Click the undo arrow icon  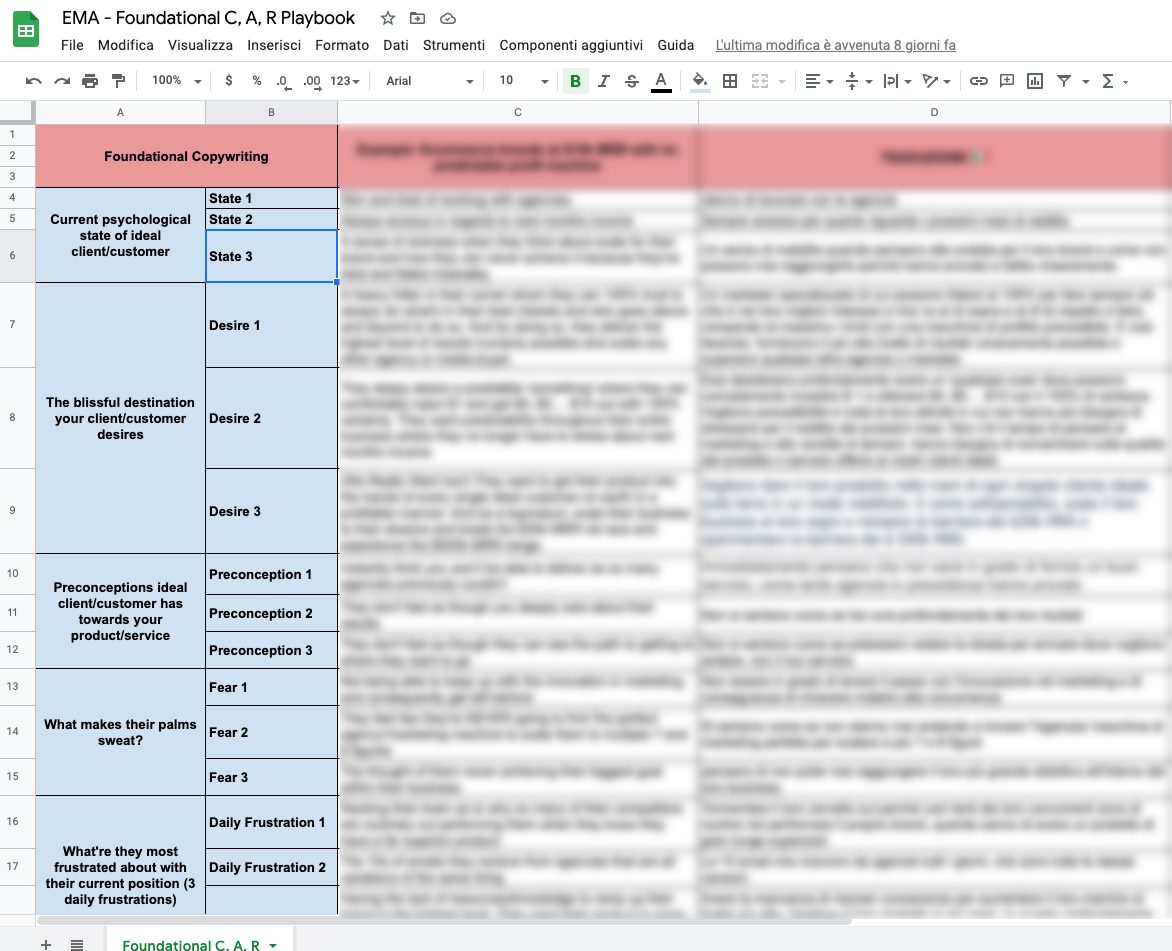(34, 81)
